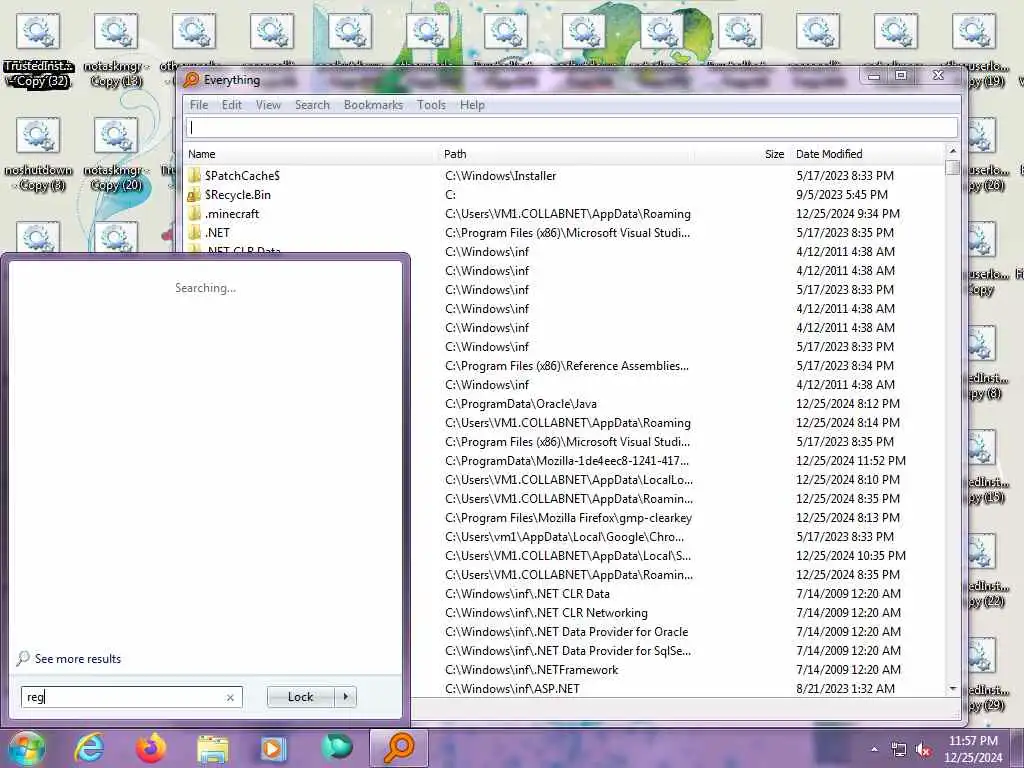1024x768 pixels.
Task: Click the Mozilla Firefox\gmp-clearkey path
Action: 568,518
